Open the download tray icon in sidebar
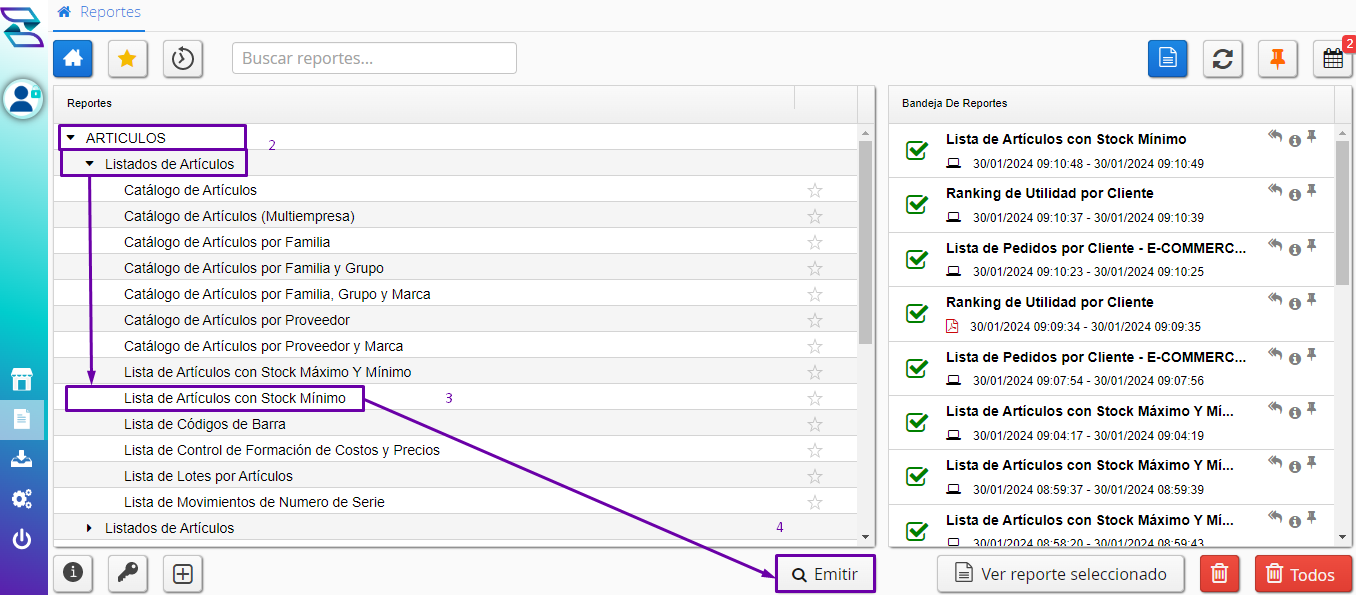Screen dimensions: 1356x595 (22, 459)
